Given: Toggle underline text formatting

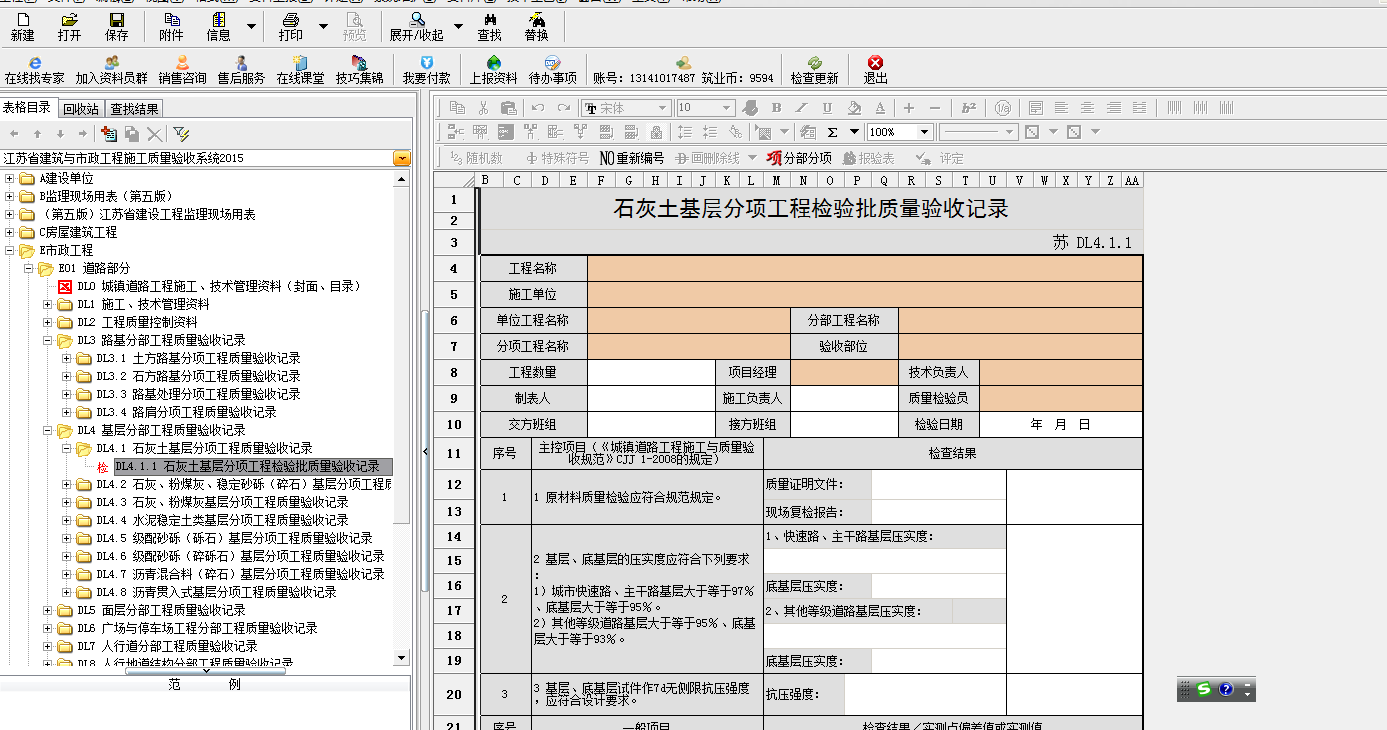Looking at the screenshot, I should click(827, 108).
